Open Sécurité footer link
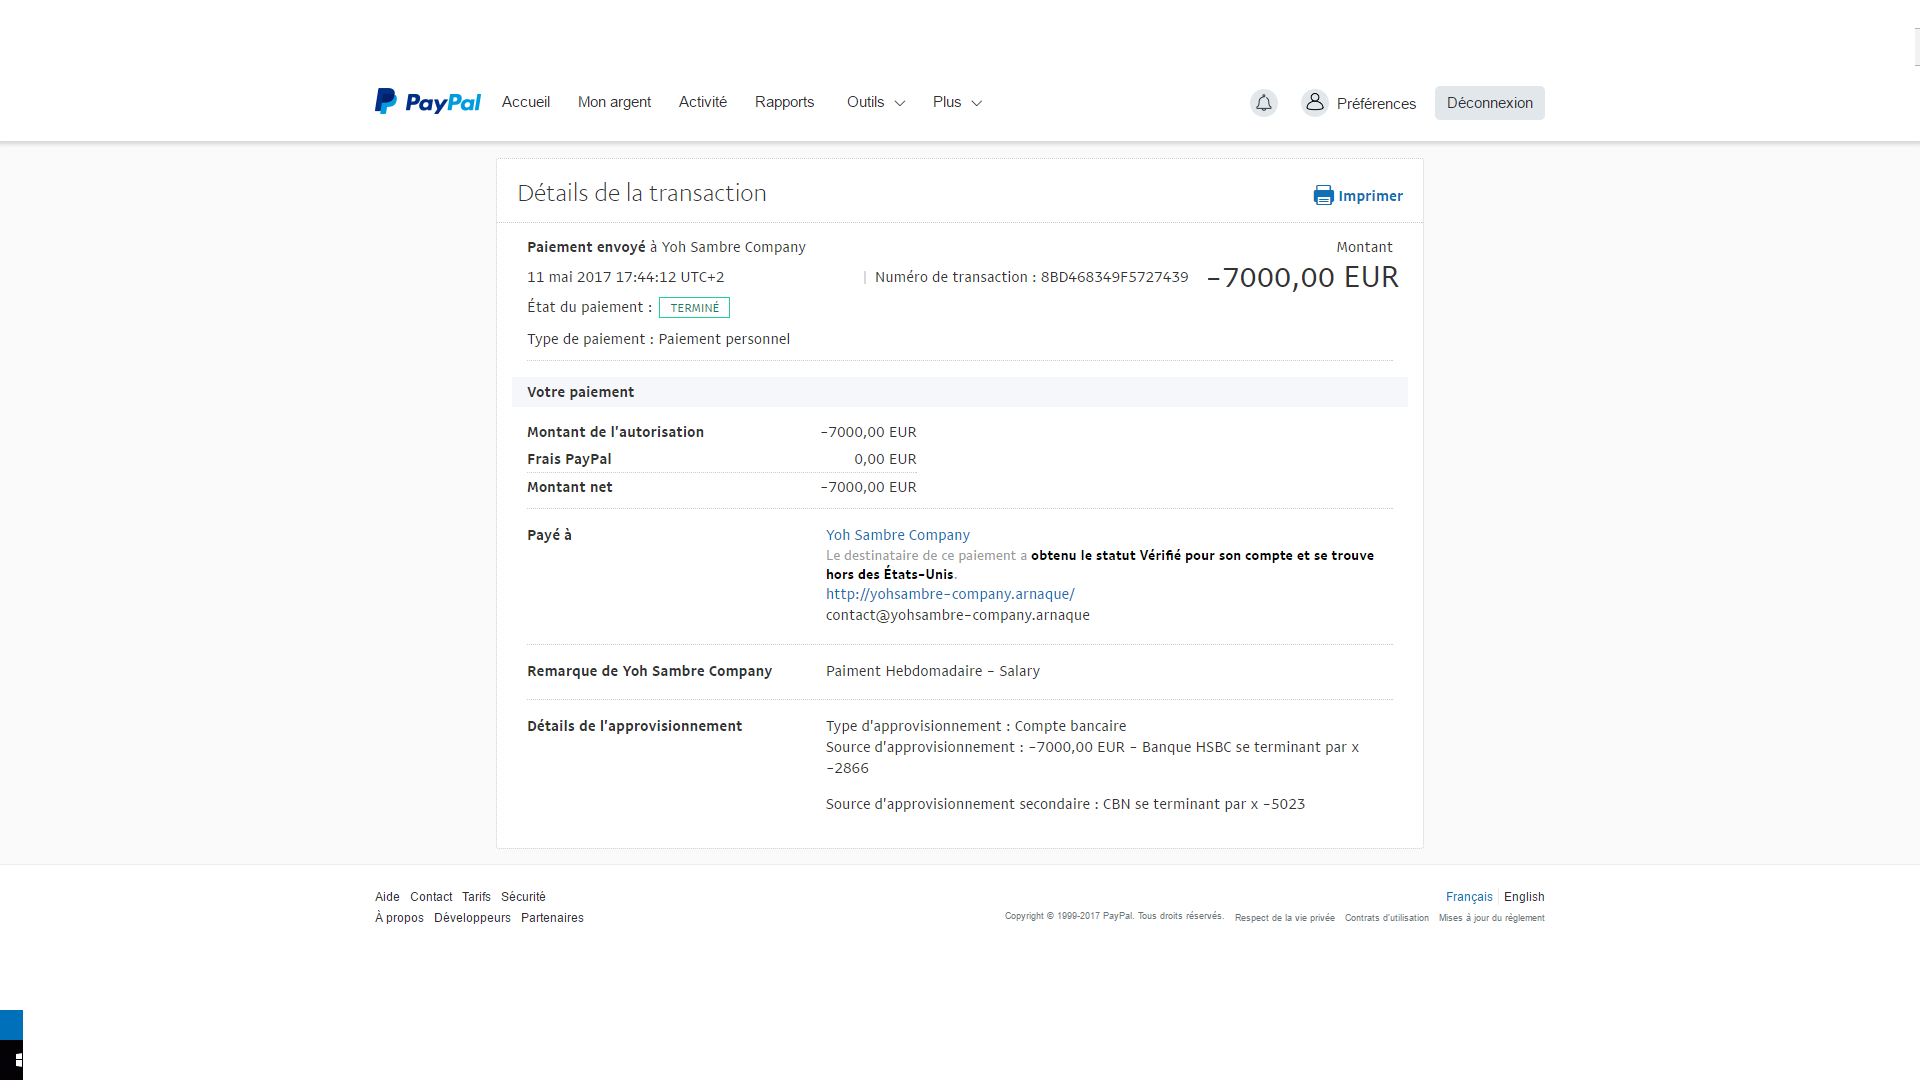 [x=523, y=897]
